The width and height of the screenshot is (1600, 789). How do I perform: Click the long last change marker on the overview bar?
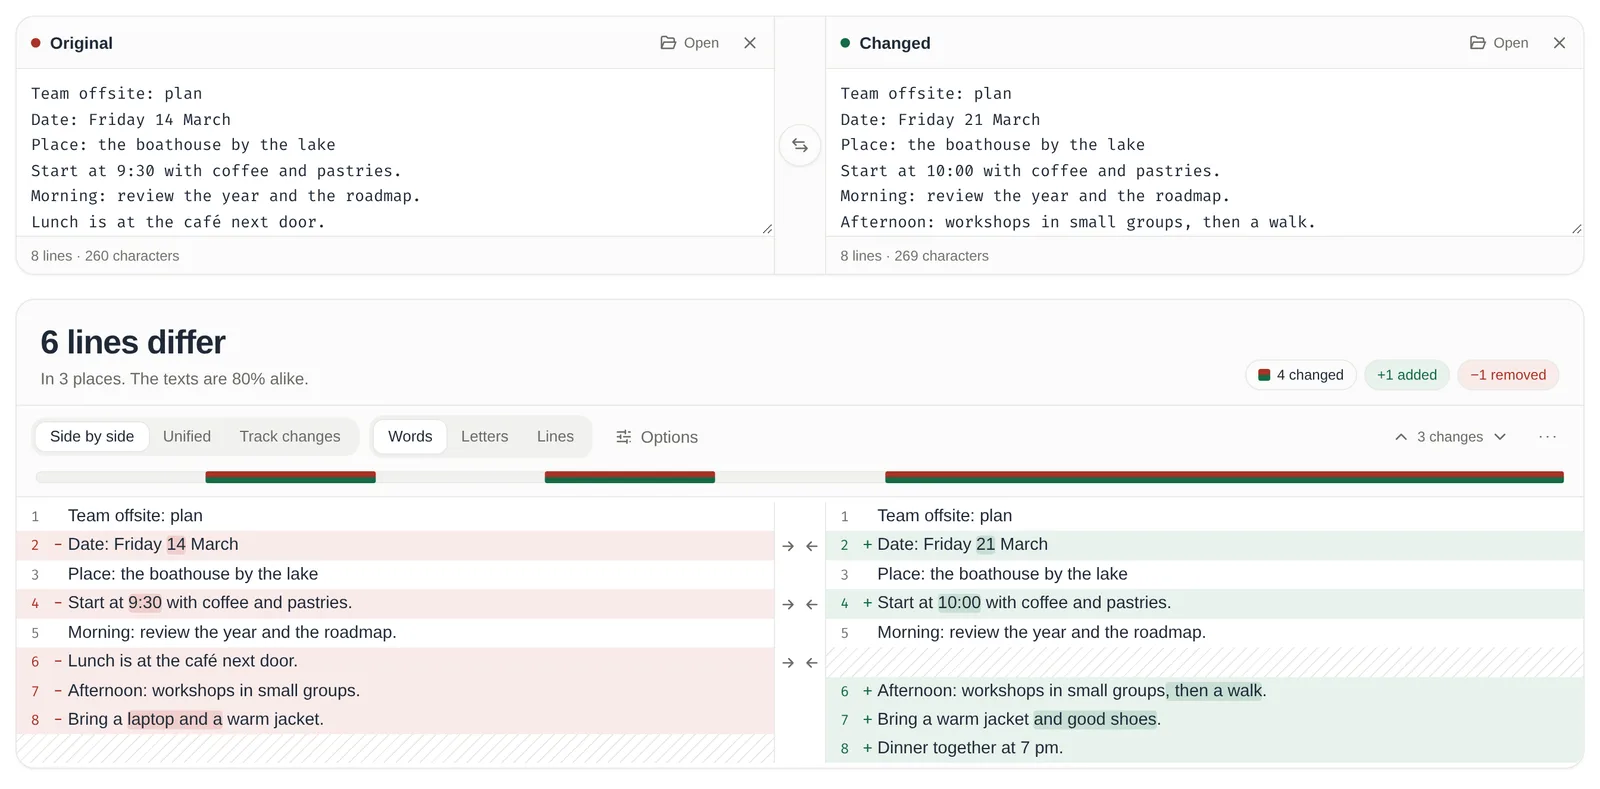pyautogui.click(x=1224, y=477)
